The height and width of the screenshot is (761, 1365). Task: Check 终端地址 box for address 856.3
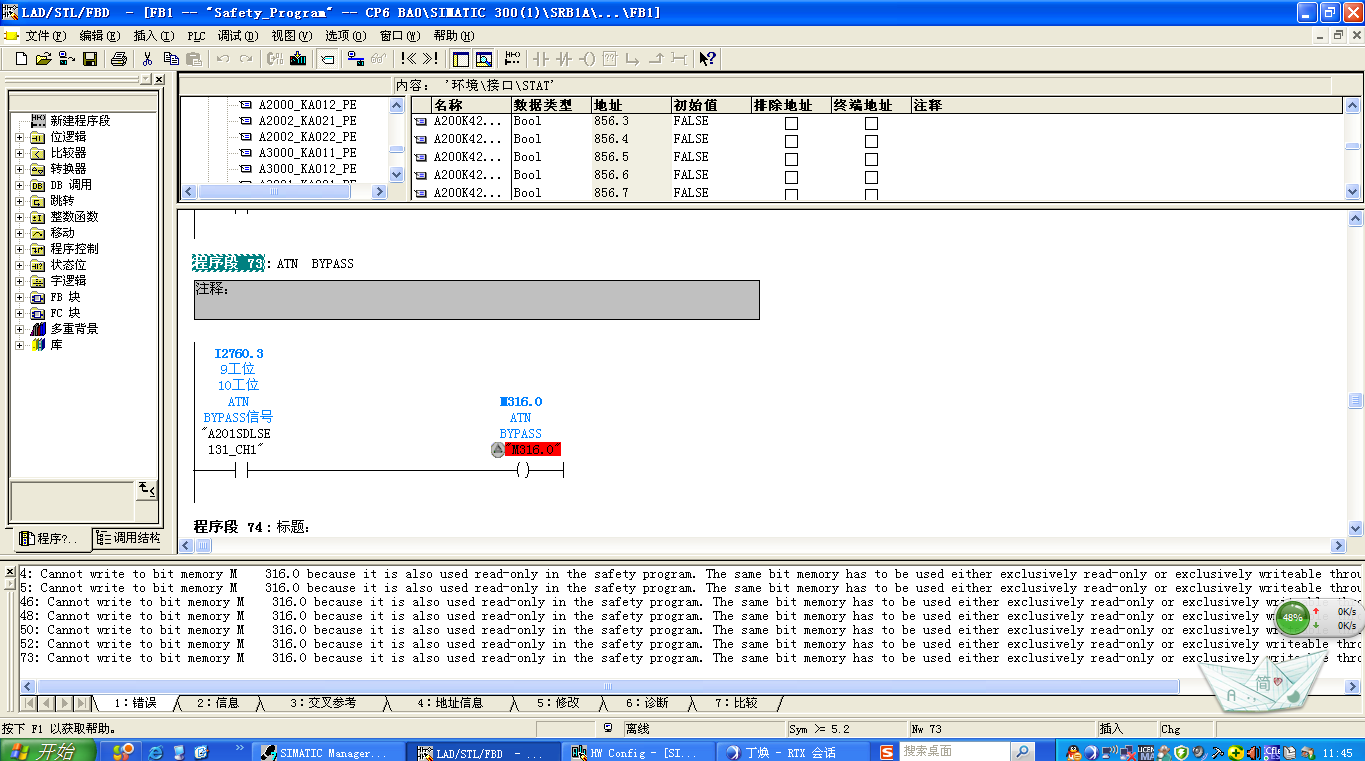point(871,123)
